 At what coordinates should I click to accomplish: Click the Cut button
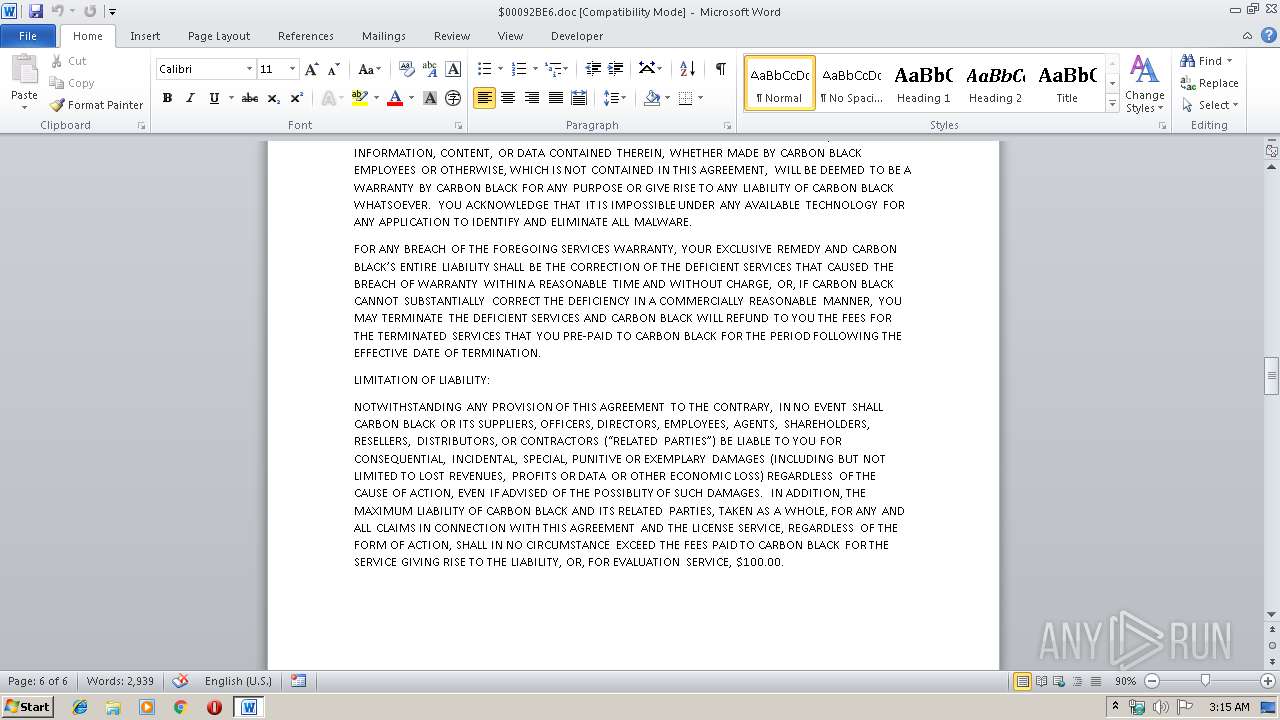point(68,61)
